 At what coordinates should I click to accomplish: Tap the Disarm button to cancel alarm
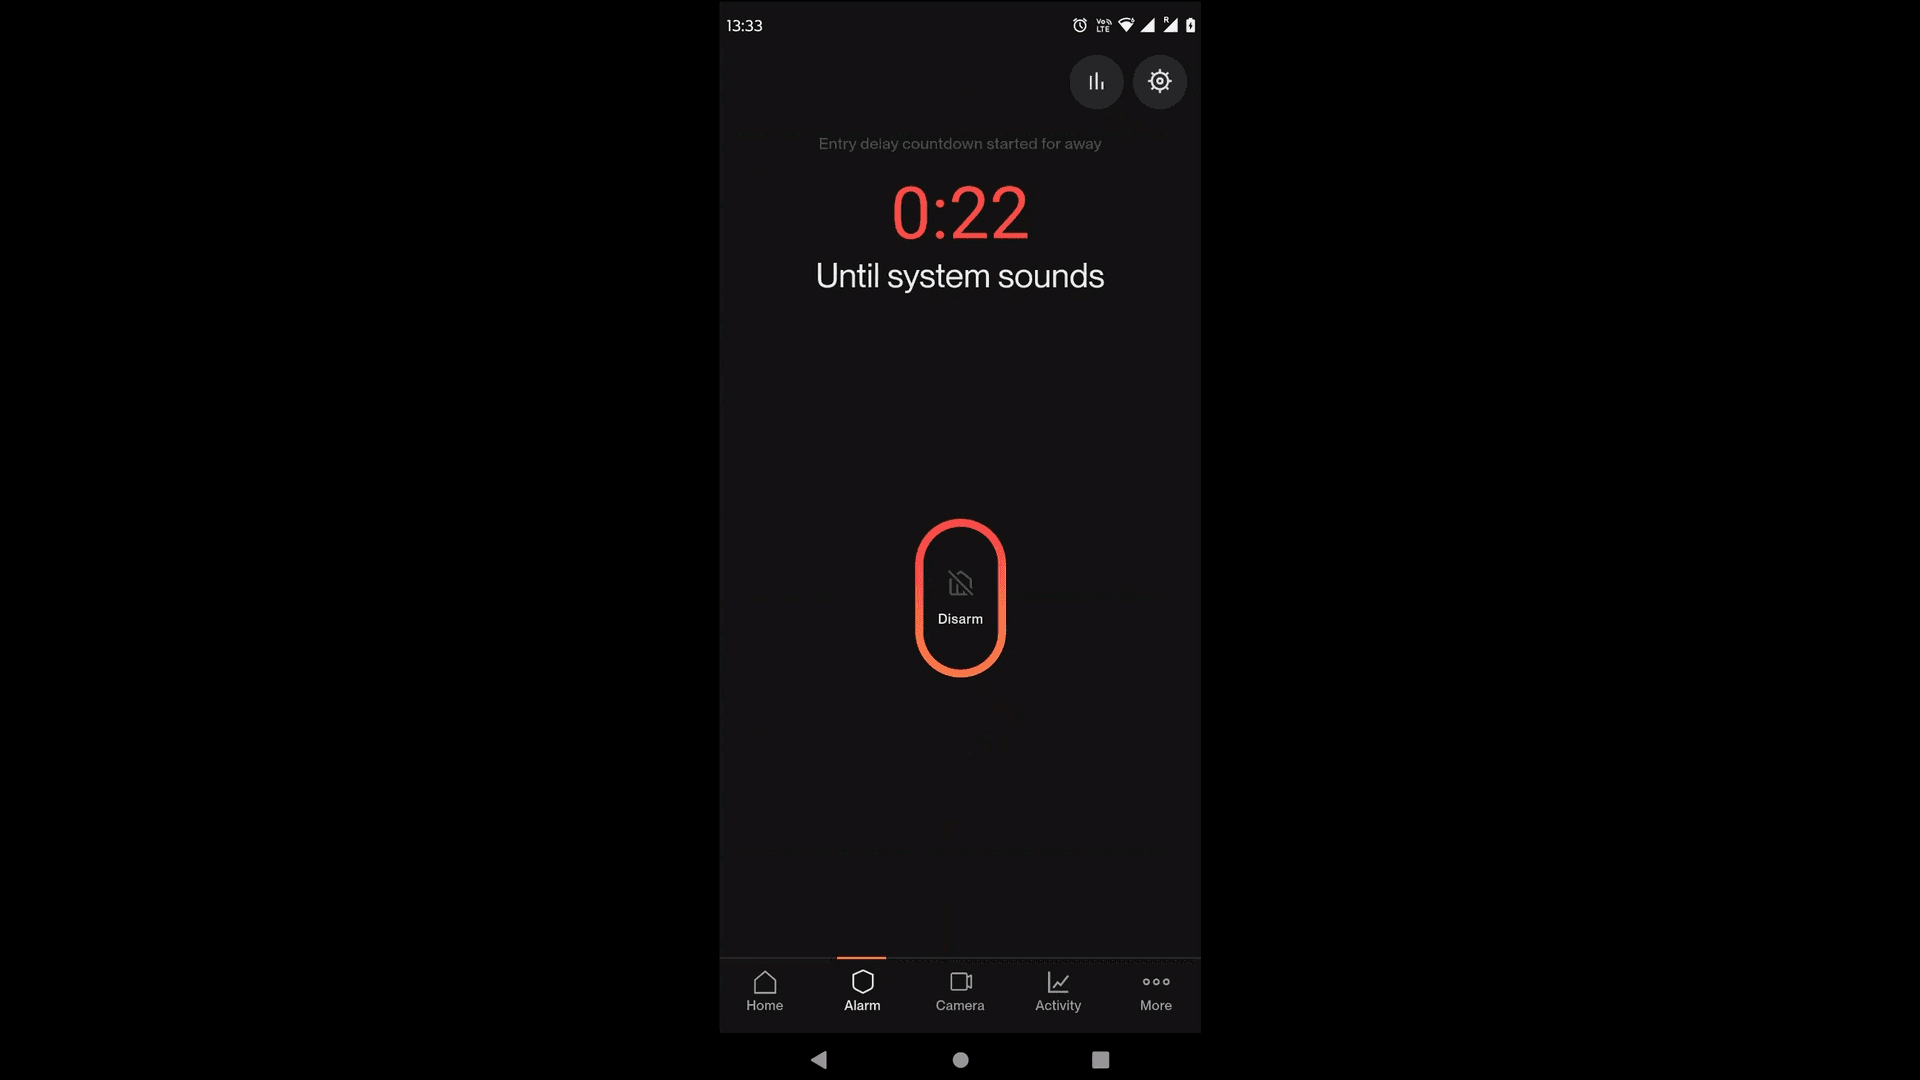960,596
